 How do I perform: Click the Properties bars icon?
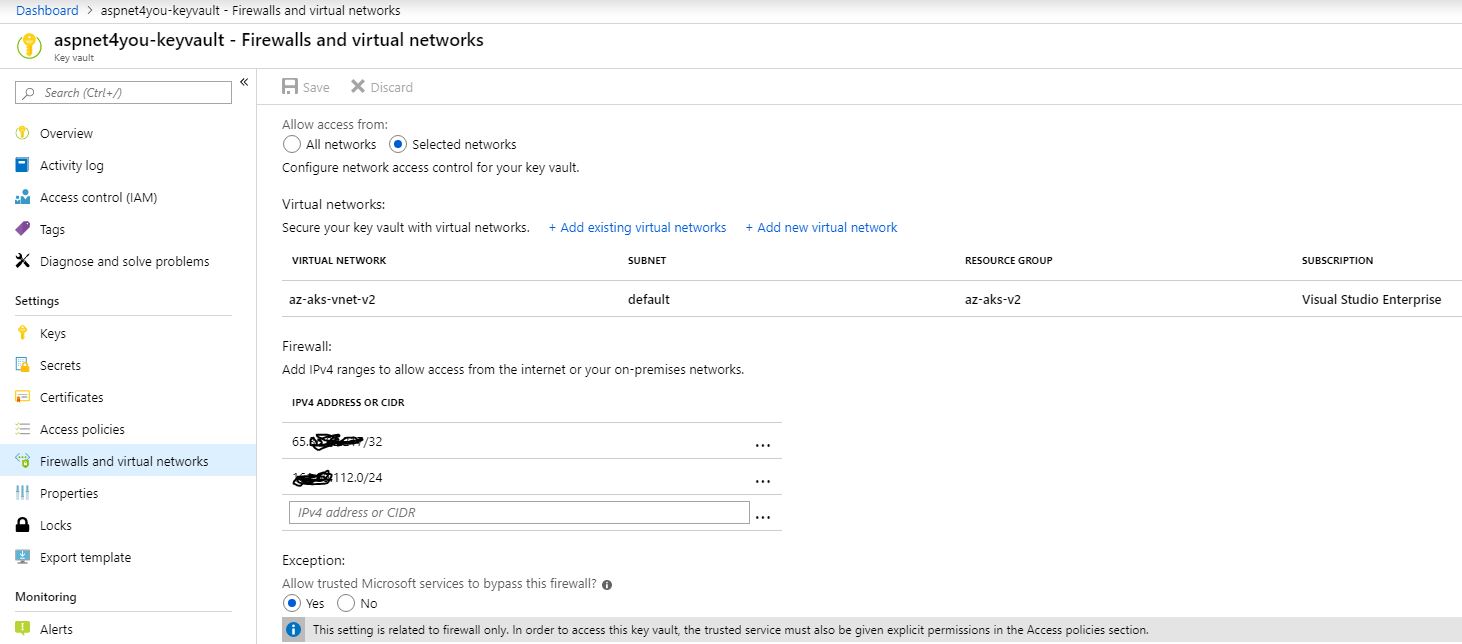23,493
